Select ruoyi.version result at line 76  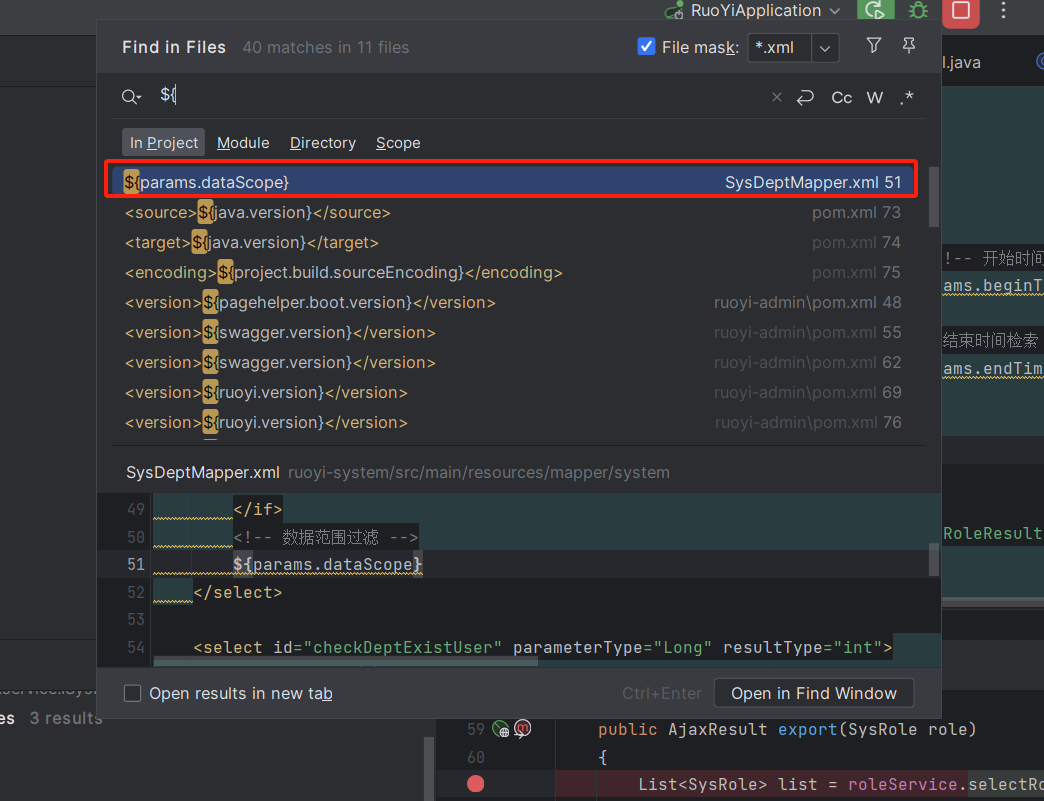(511, 422)
